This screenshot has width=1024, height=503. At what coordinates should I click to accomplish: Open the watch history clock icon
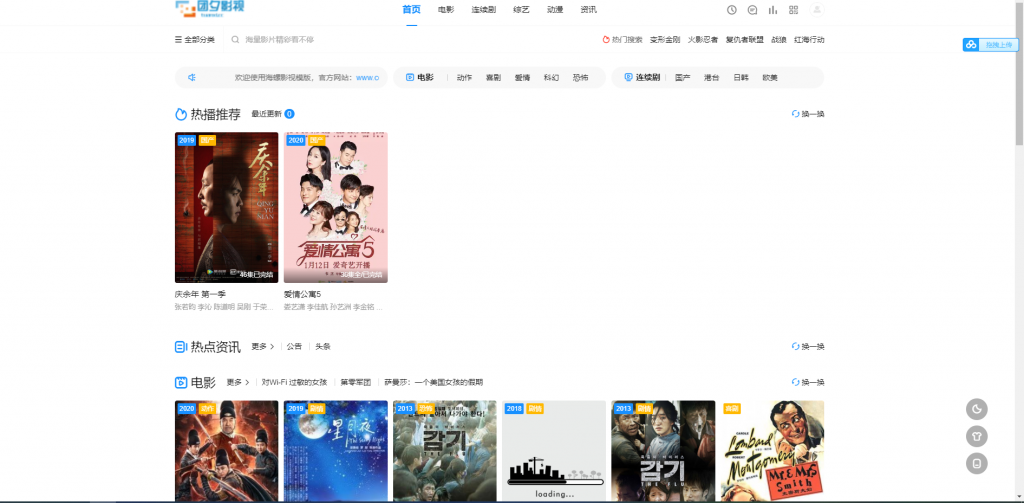731,10
